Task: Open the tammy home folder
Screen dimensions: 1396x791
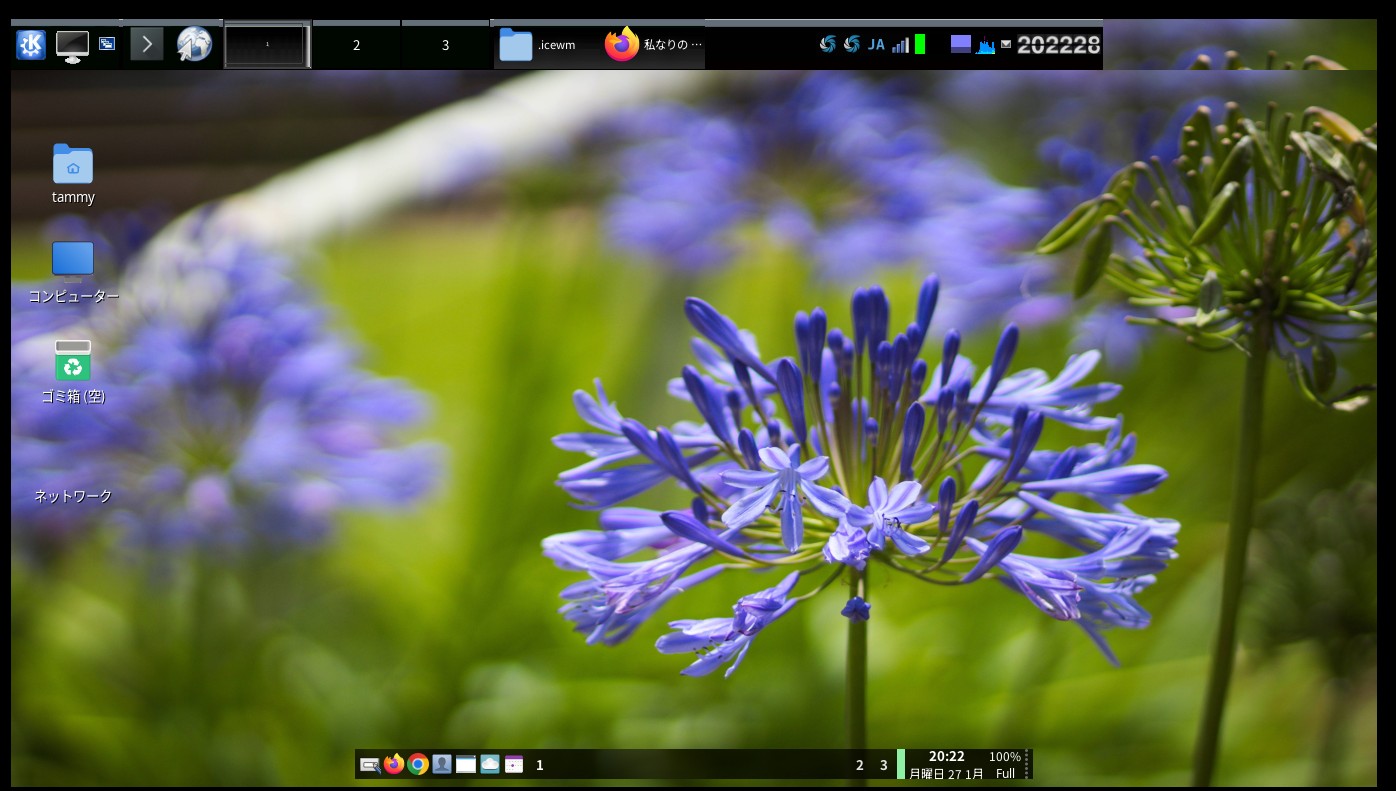Action: [x=73, y=165]
